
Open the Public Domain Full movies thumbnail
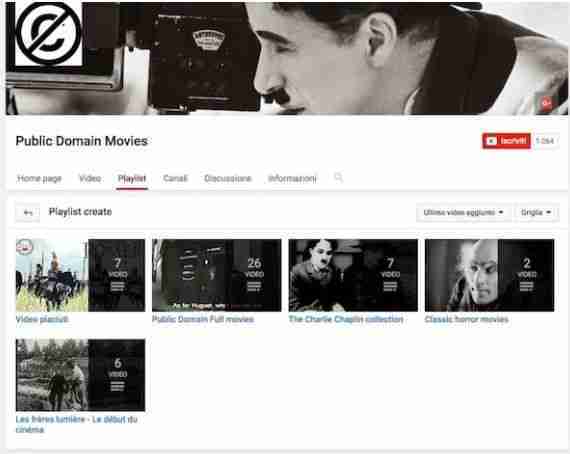click(x=217, y=275)
